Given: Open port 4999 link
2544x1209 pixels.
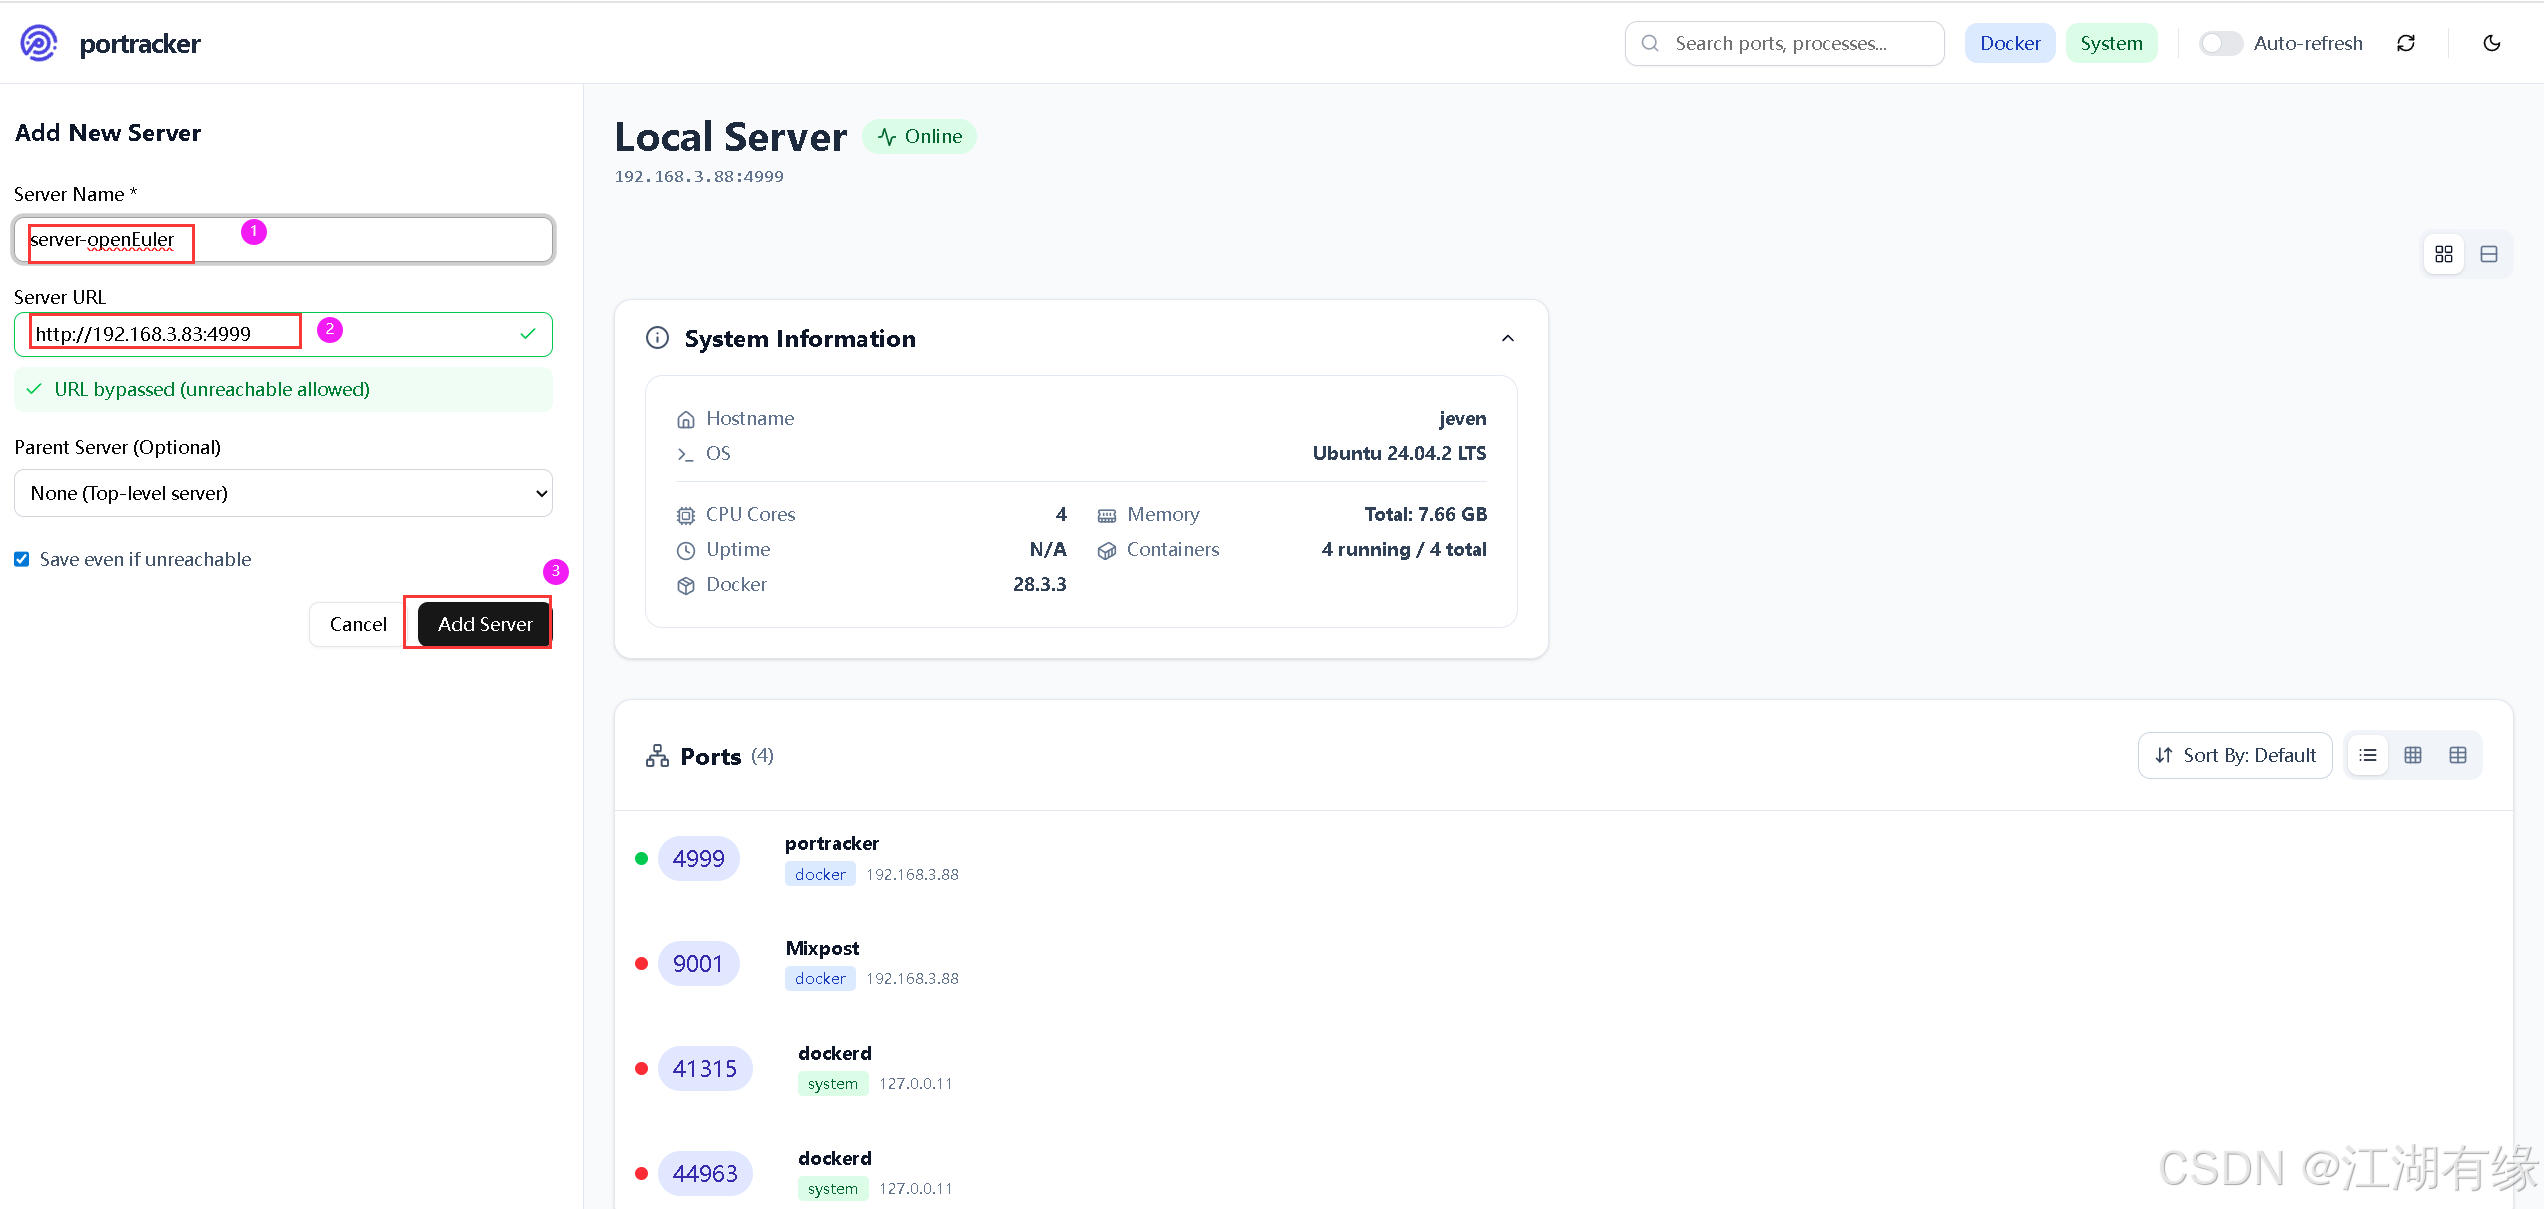Looking at the screenshot, I should click(x=698, y=858).
